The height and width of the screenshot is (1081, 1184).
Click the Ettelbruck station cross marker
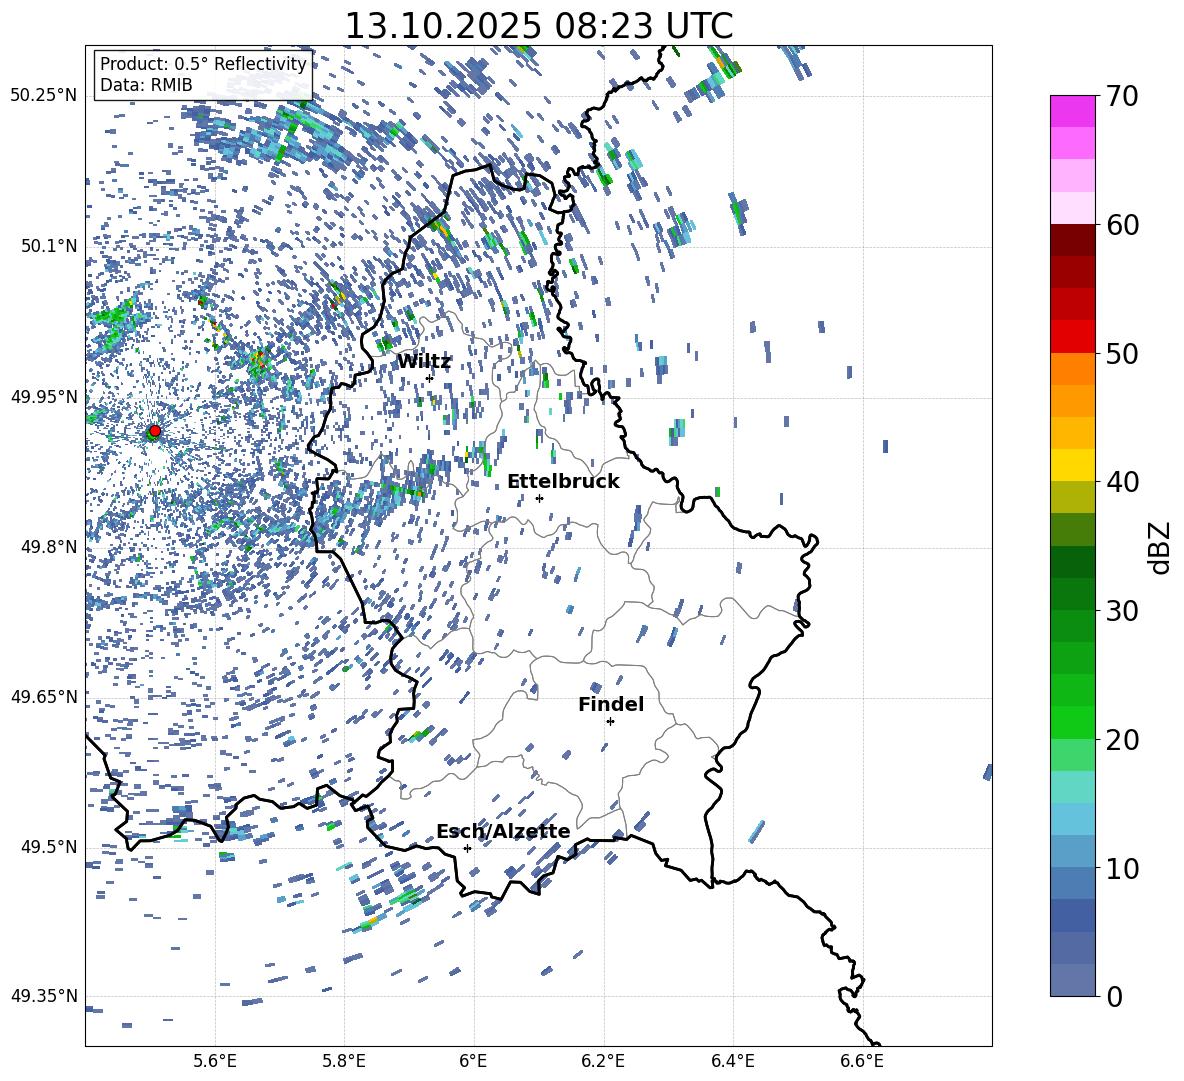(539, 498)
